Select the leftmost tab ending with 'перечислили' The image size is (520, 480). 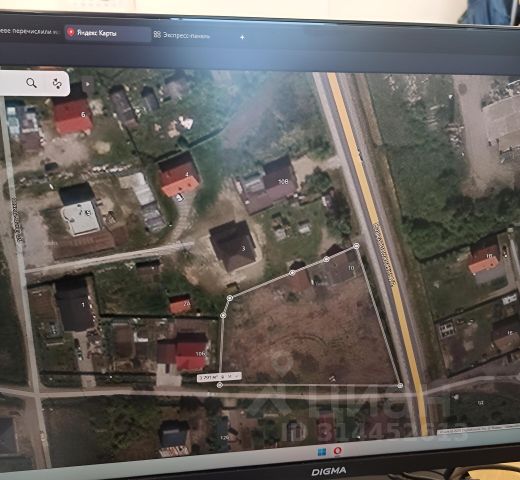[x=29, y=32]
